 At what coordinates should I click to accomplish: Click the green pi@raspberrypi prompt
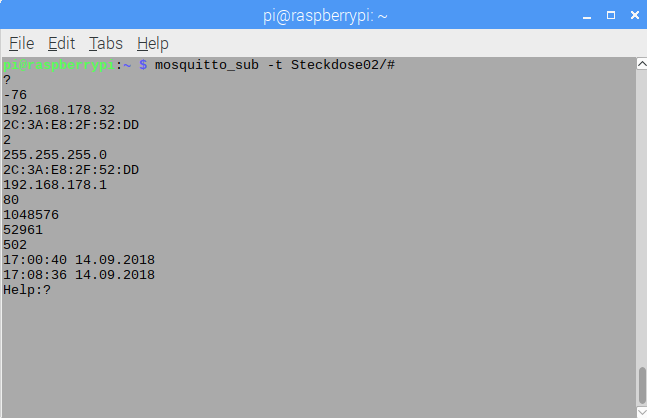click(x=59, y=65)
